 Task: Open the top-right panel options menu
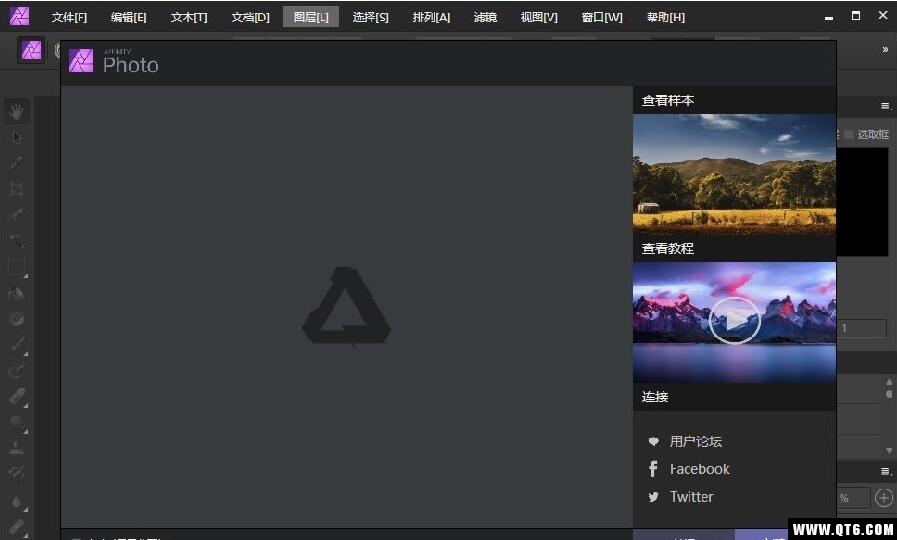(884, 105)
